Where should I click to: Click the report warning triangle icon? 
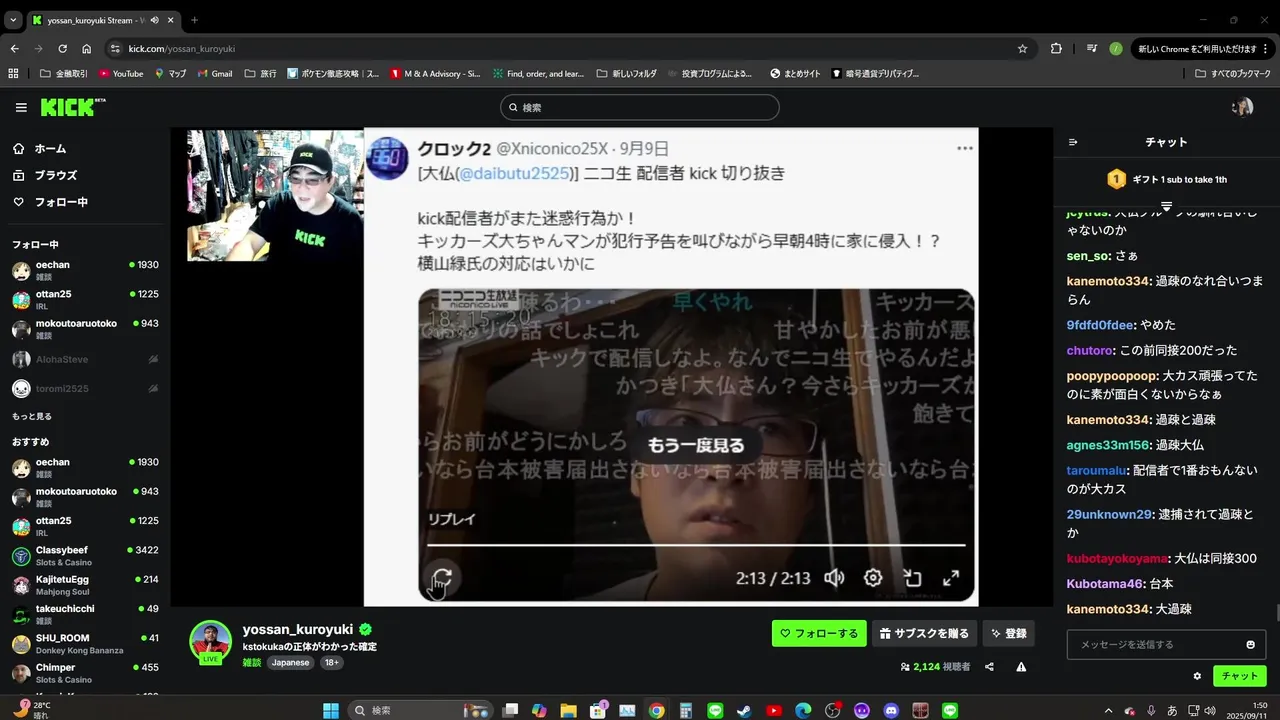[1021, 667]
